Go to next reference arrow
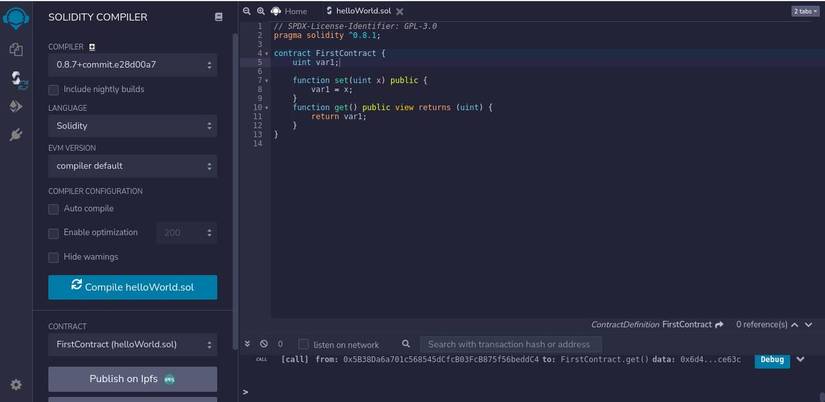This screenshot has width=825, height=402. (x=809, y=325)
